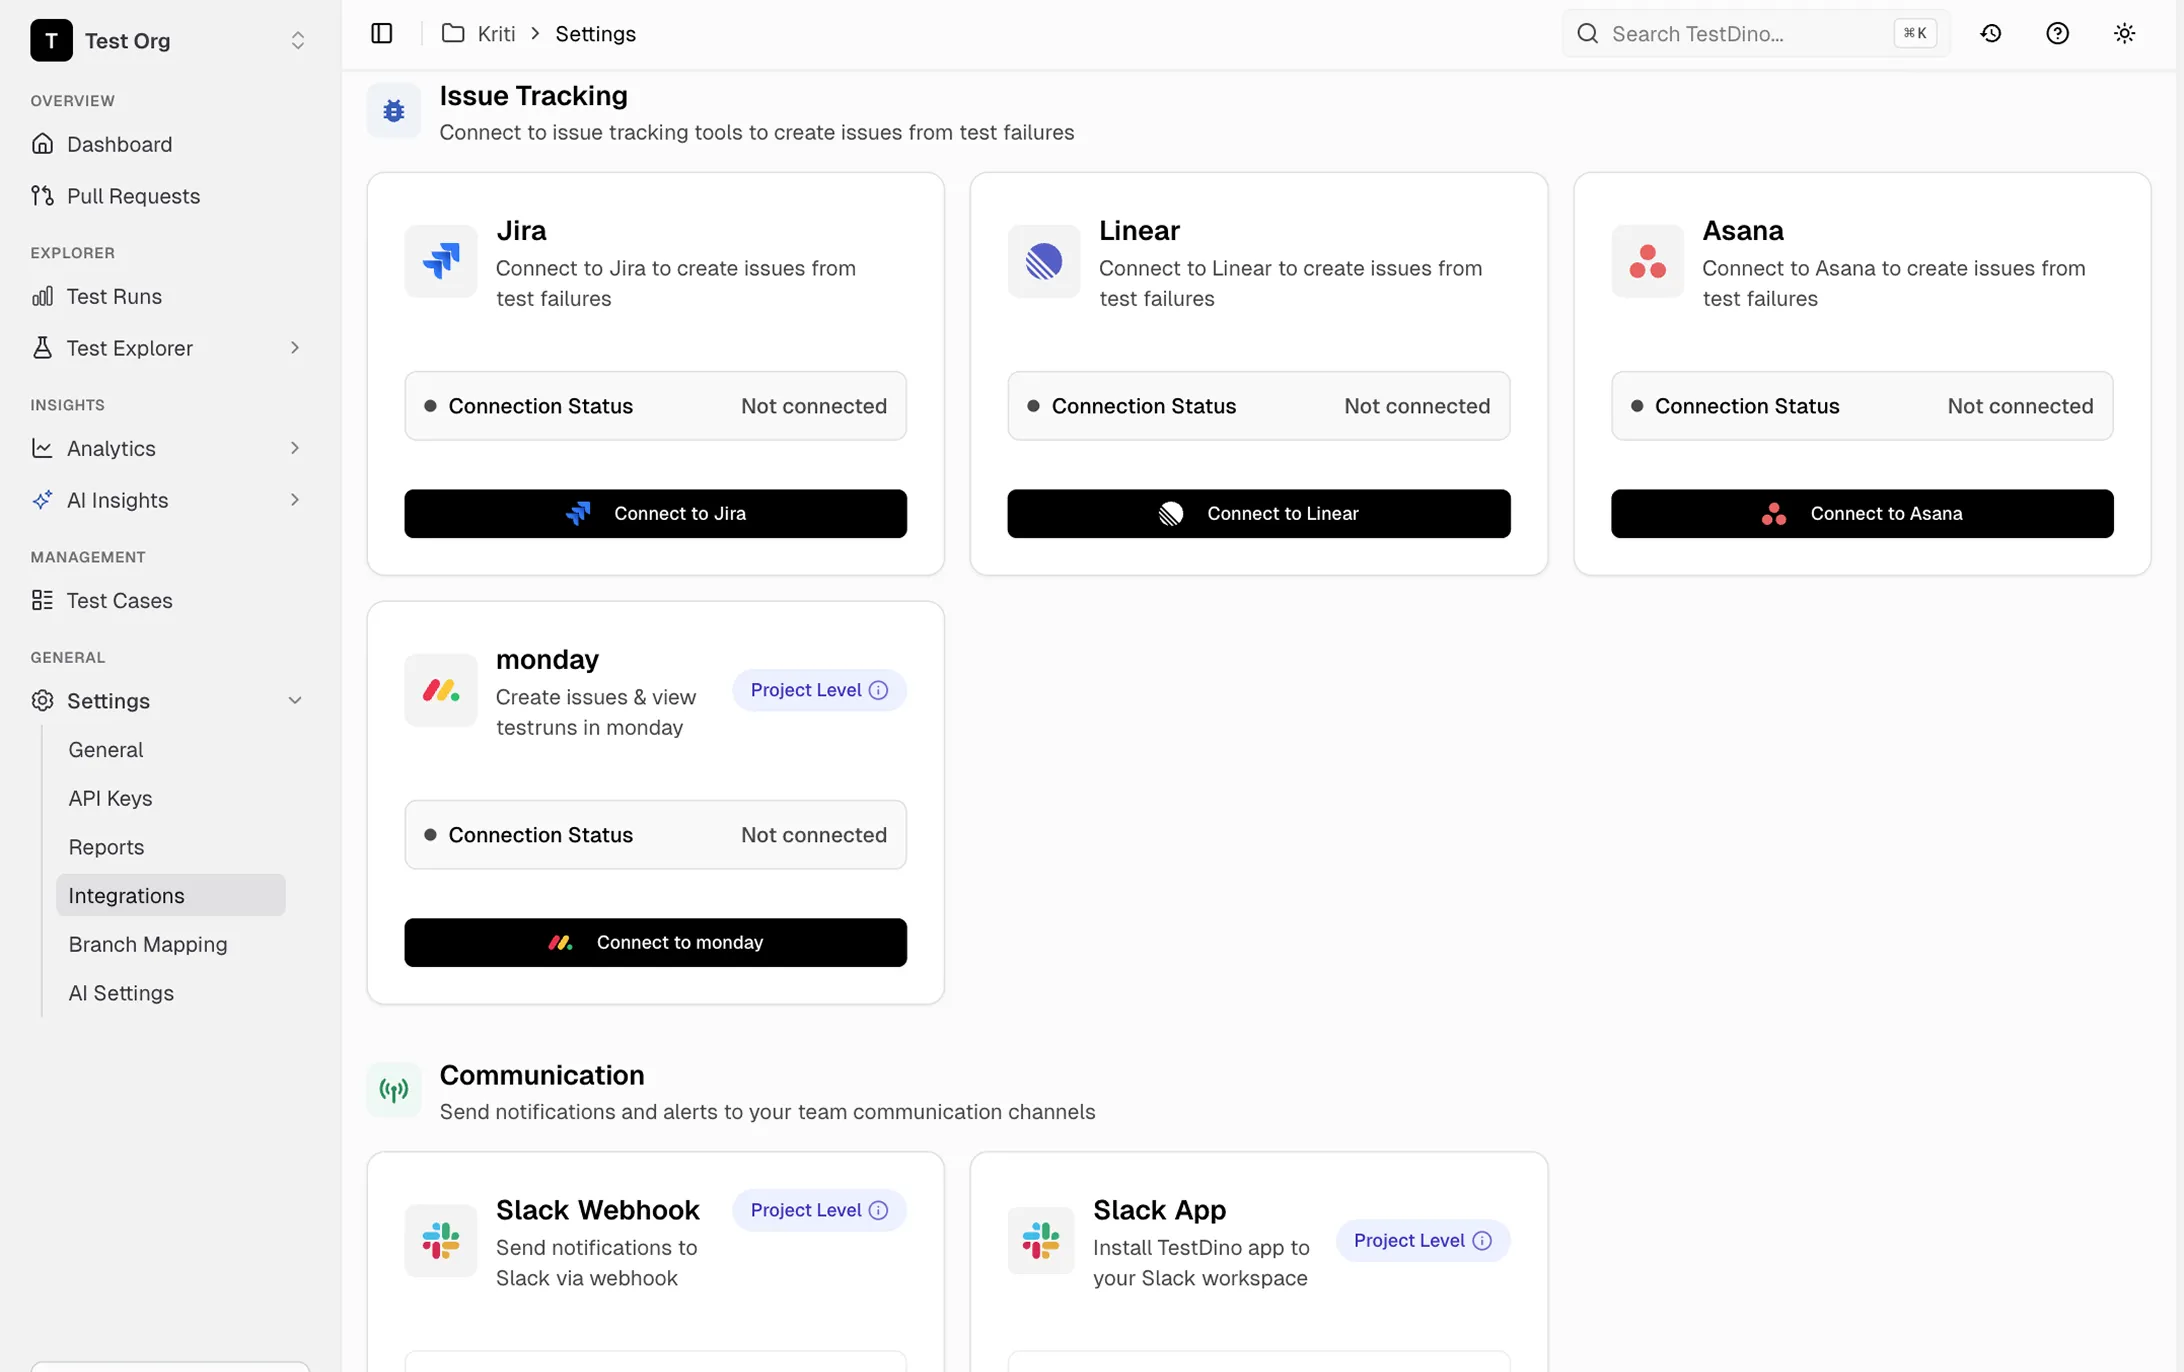The width and height of the screenshot is (2184, 1372).
Task: Toggle the light/dark theme sun icon
Action: pos(2124,33)
